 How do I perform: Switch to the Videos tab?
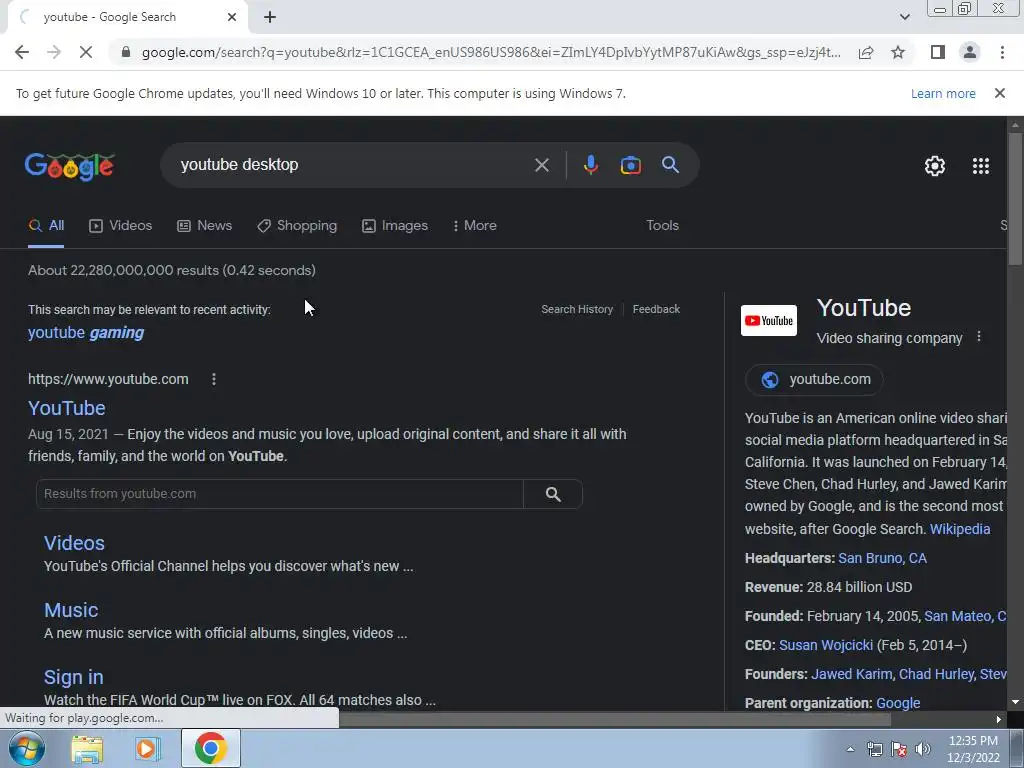120,225
